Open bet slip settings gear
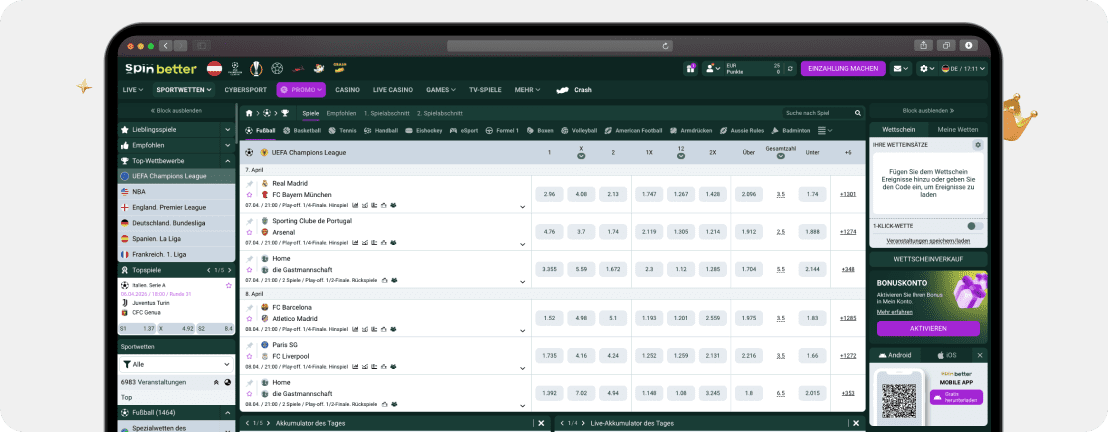Screen dimensions: 1108x432 pos(978,145)
